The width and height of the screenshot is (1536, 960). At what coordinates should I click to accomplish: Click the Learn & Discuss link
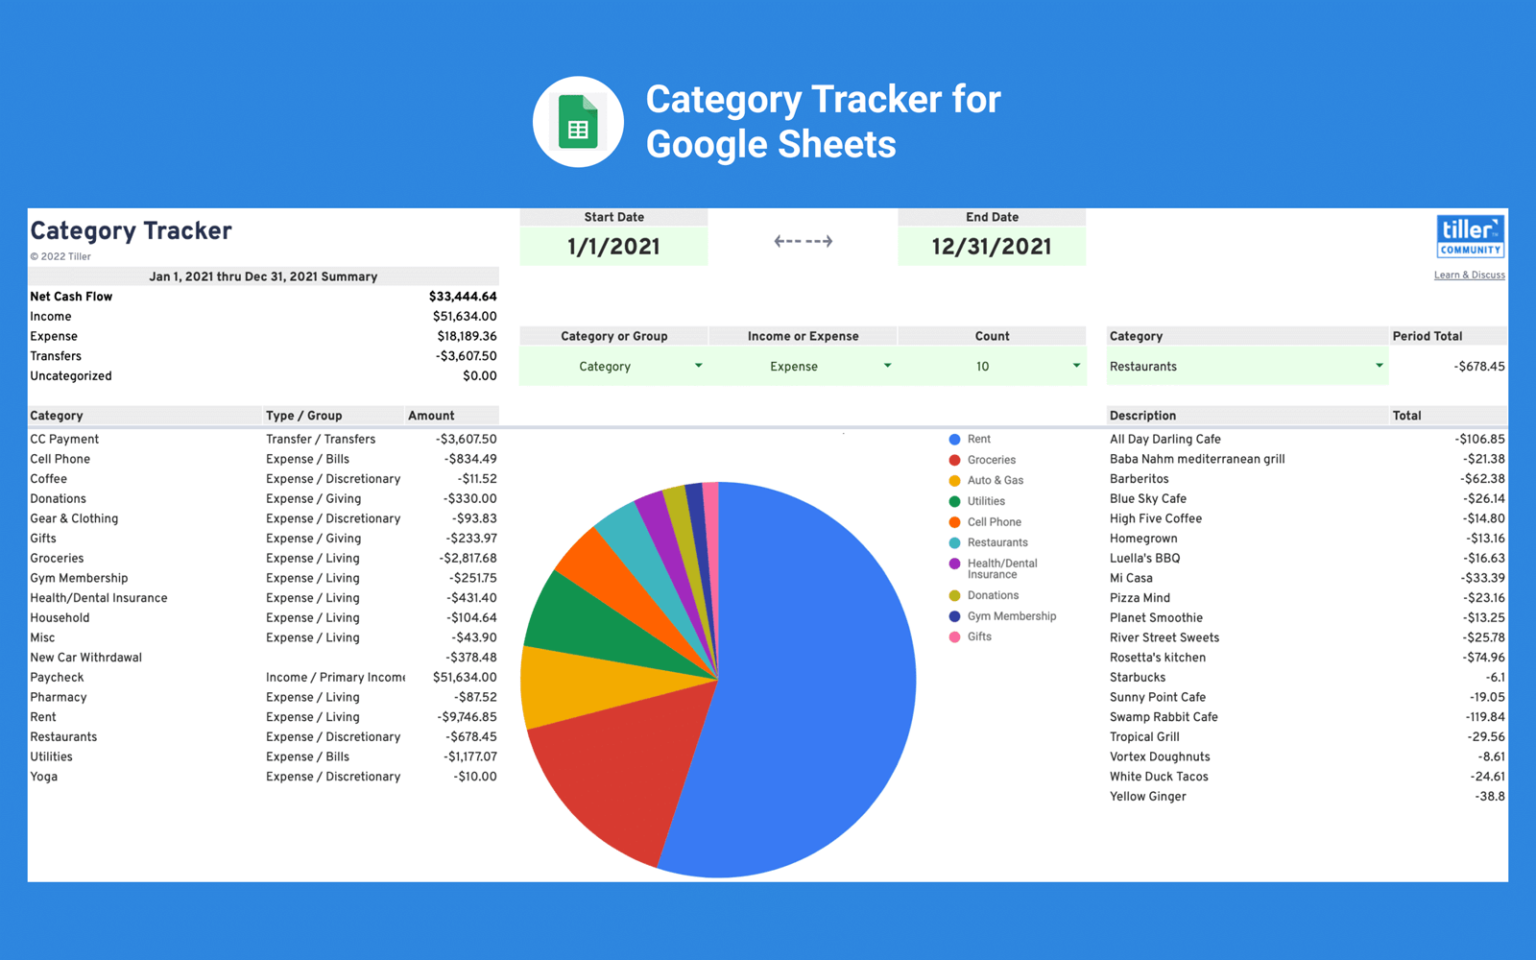click(x=1468, y=275)
